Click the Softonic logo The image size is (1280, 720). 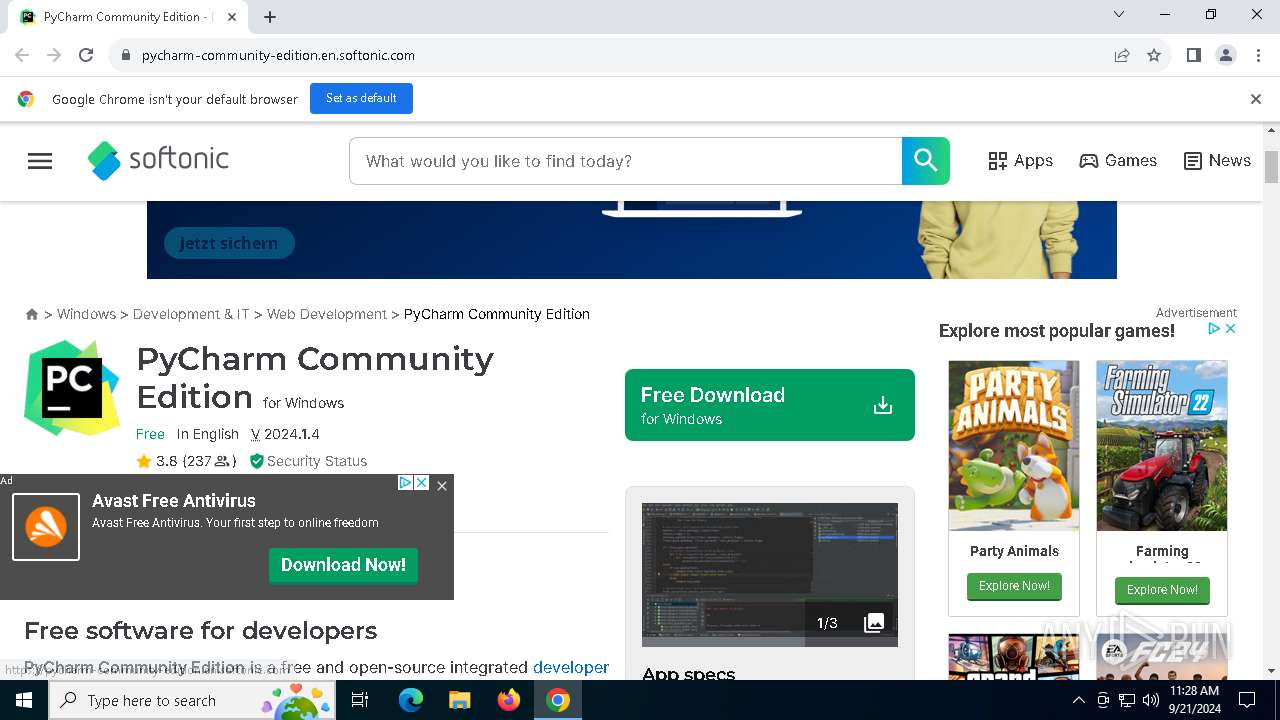[158, 160]
